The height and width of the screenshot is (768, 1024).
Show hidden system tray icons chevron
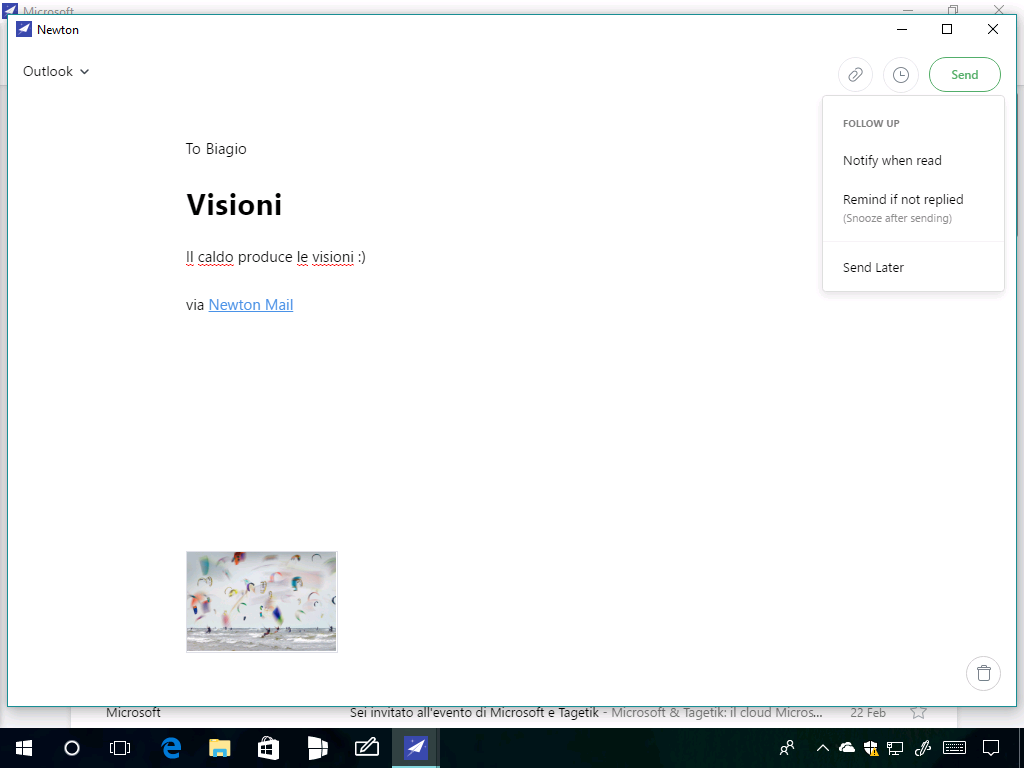coord(823,748)
